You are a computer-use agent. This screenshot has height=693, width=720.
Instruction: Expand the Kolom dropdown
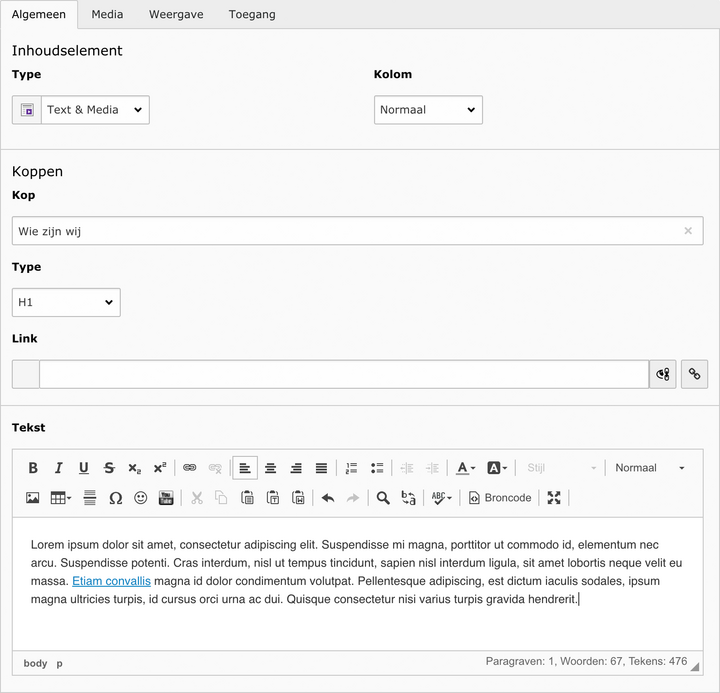pyautogui.click(x=428, y=110)
